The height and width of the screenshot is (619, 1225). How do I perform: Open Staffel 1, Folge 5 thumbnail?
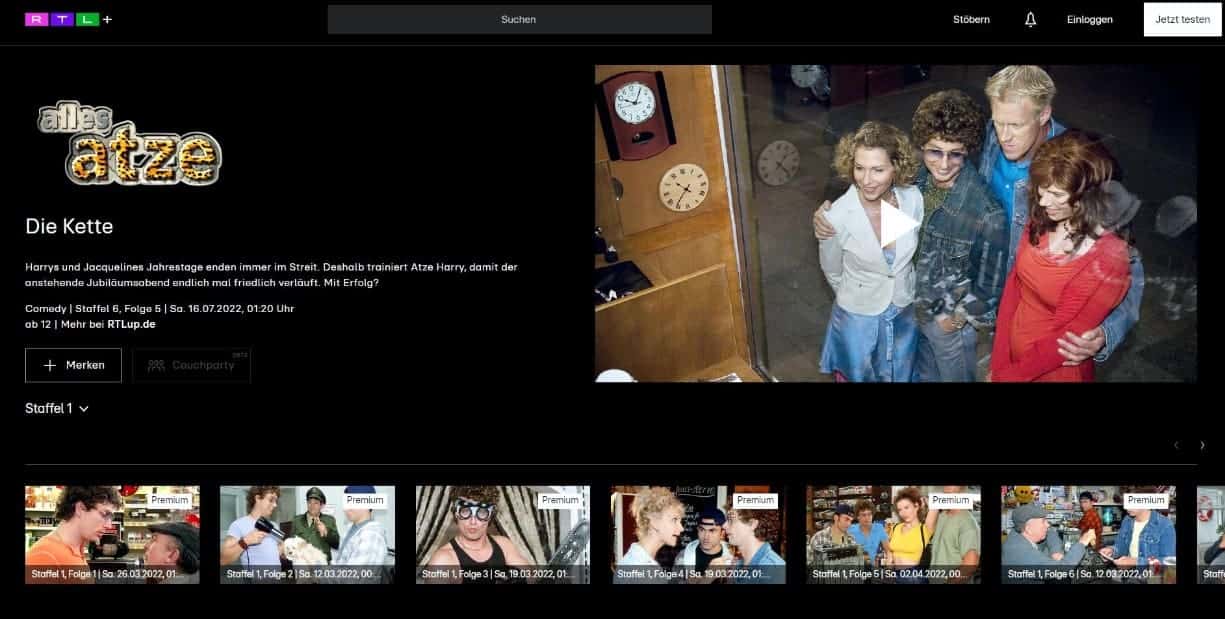click(x=893, y=535)
